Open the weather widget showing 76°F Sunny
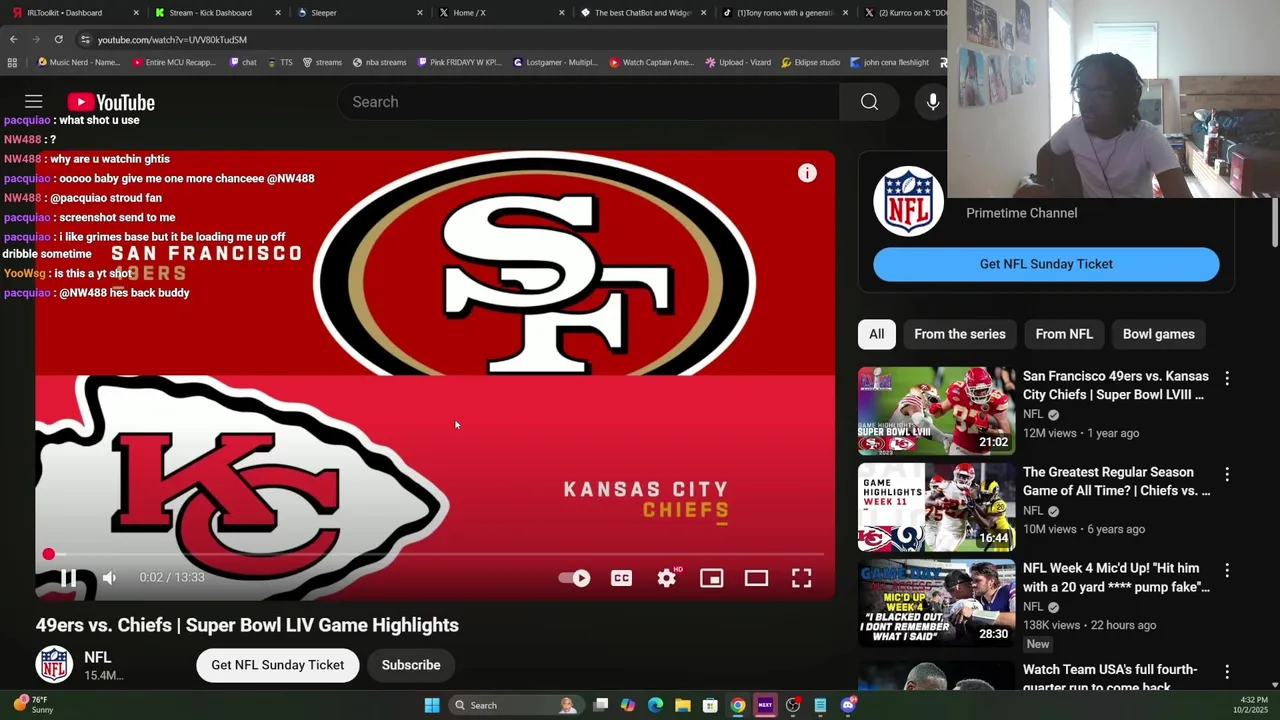 point(33,704)
